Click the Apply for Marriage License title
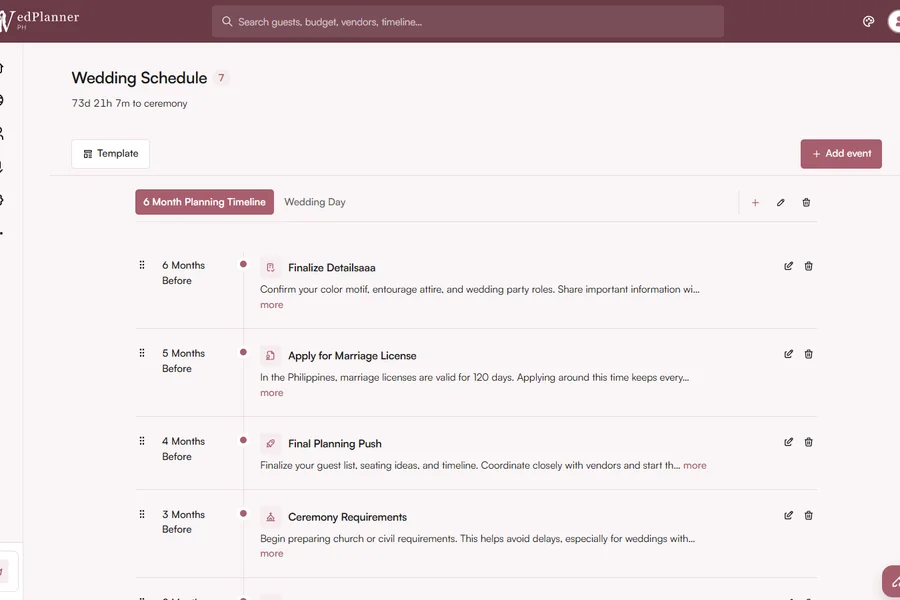 click(x=352, y=356)
